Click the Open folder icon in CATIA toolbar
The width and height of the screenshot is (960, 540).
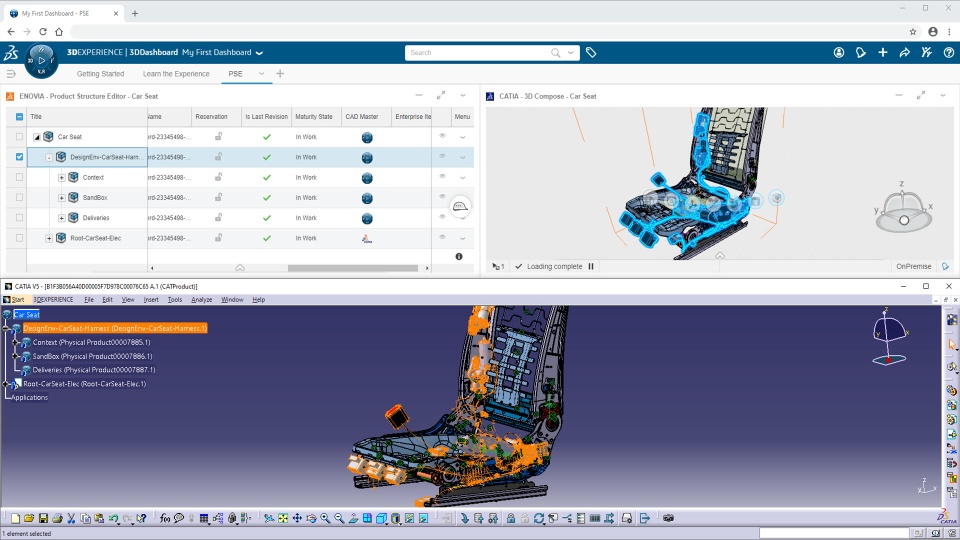(29, 519)
